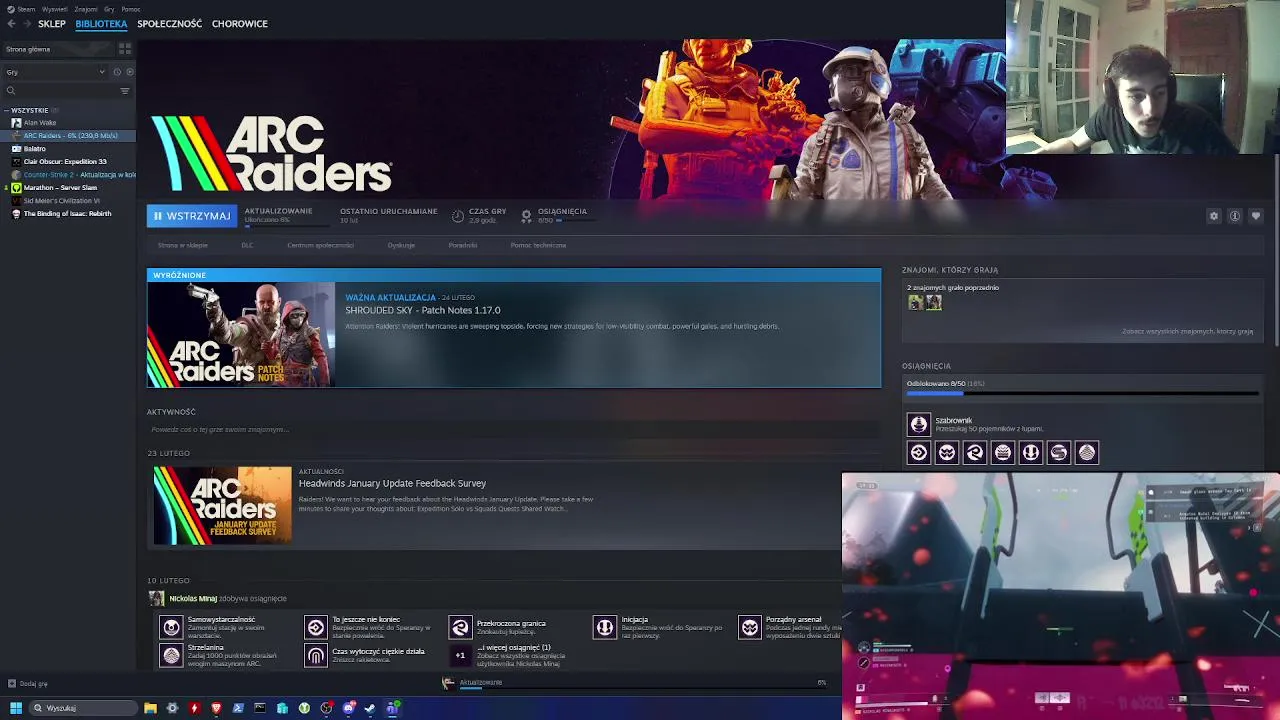Screen dimensions: 1280x720
Task: Open the CHOROWICE profile tab
Action: [x=239, y=23]
